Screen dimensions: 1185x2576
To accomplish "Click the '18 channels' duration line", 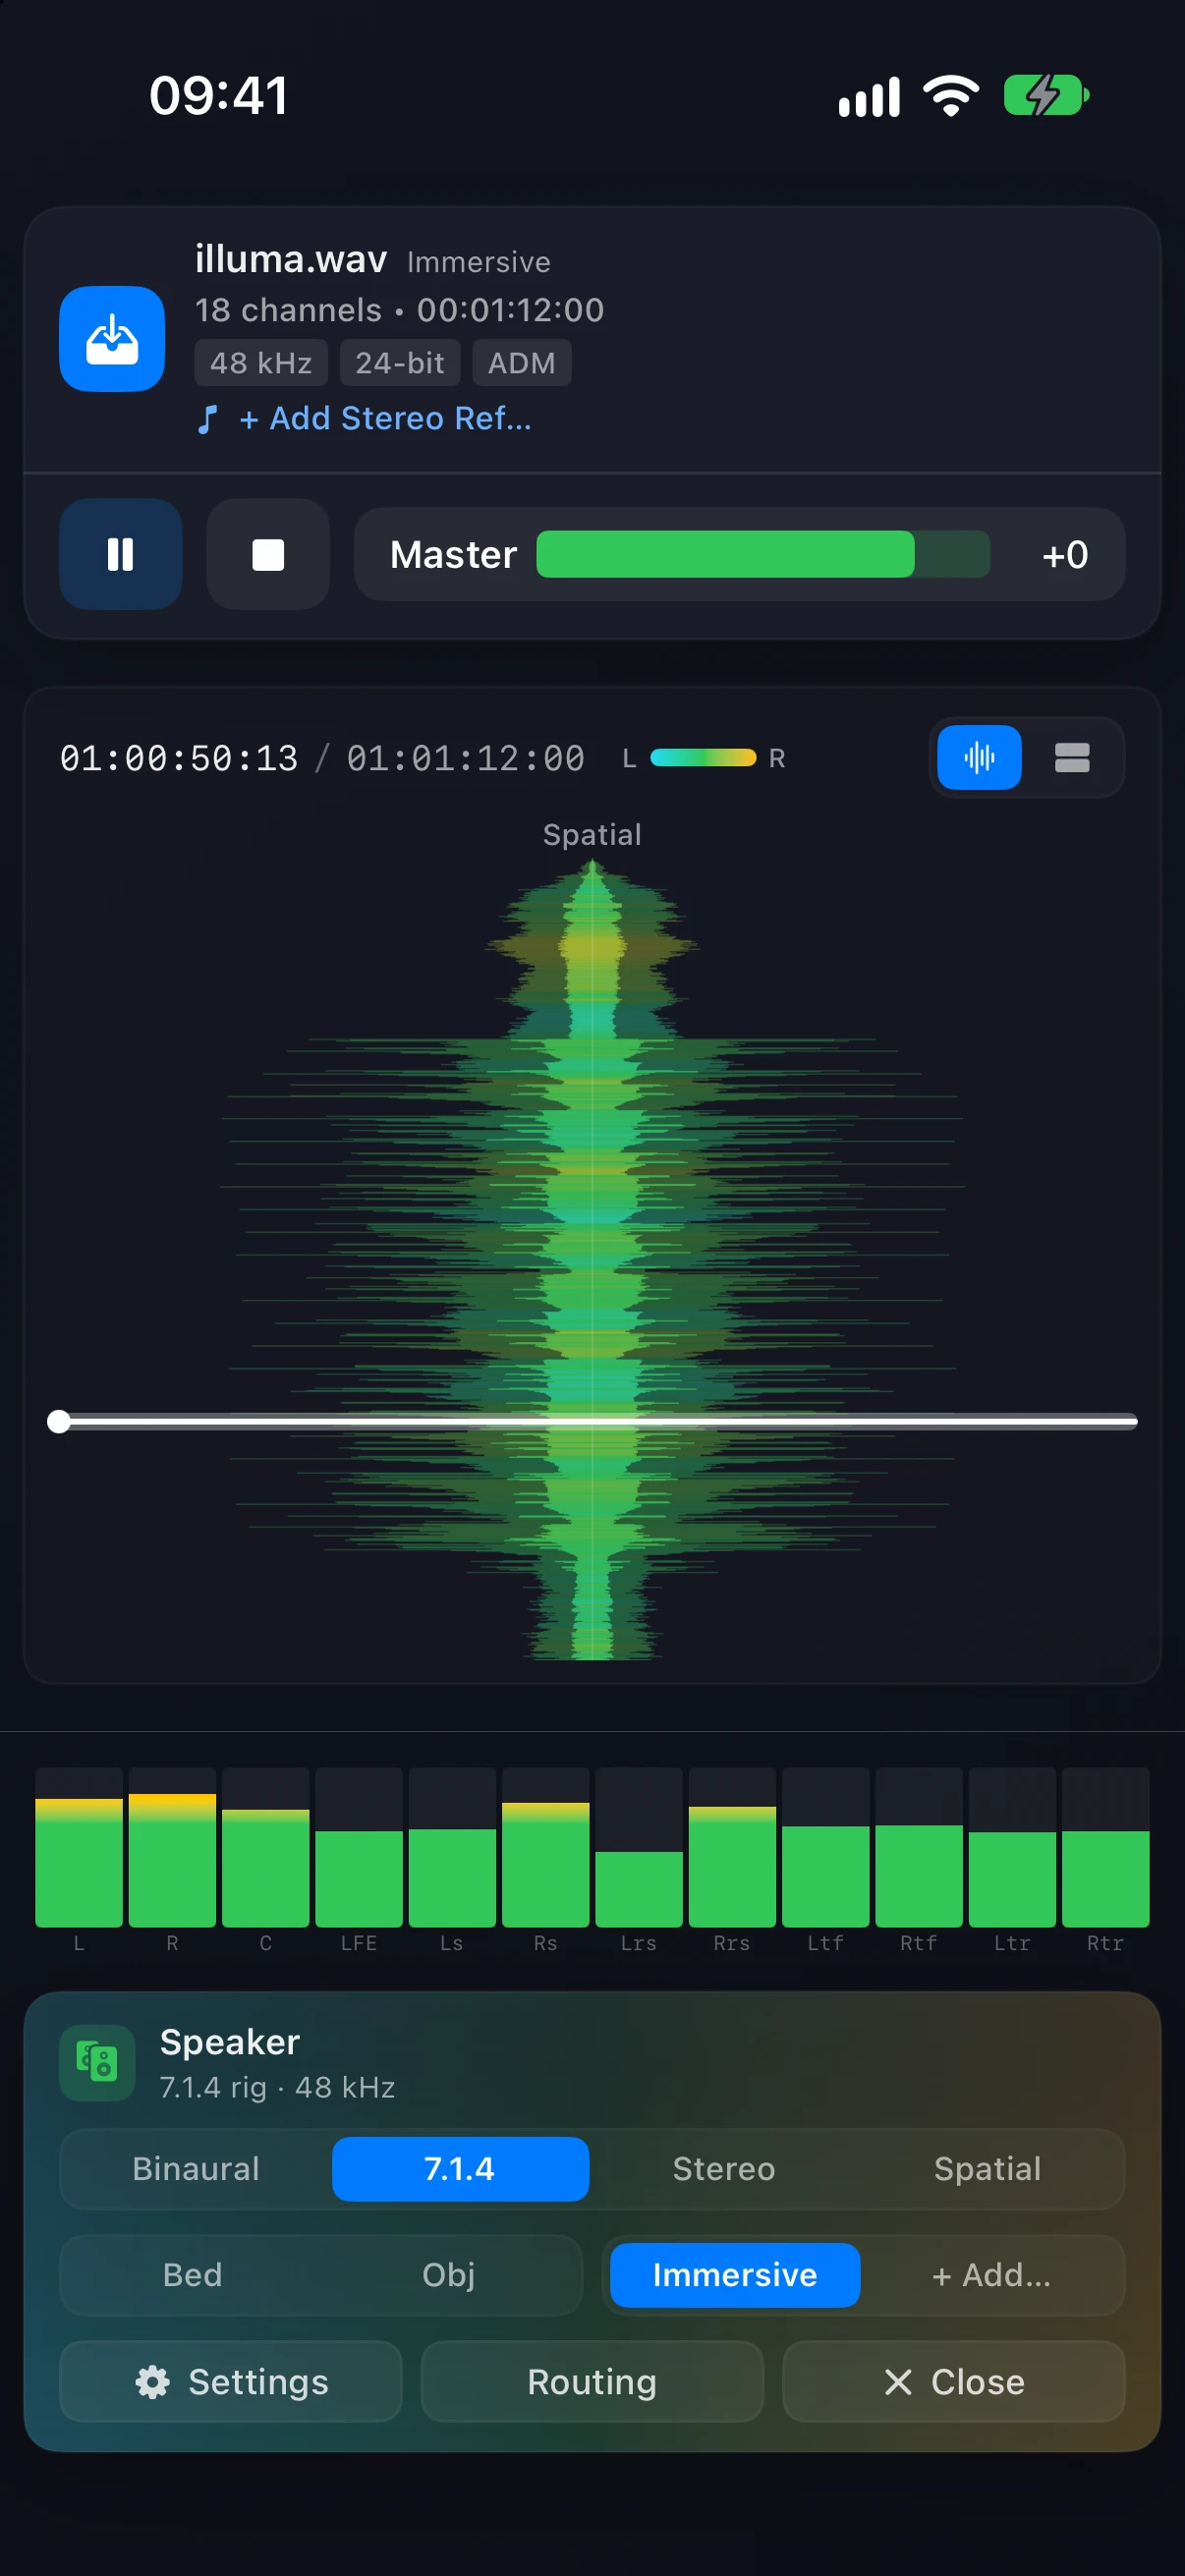I will 400,310.
